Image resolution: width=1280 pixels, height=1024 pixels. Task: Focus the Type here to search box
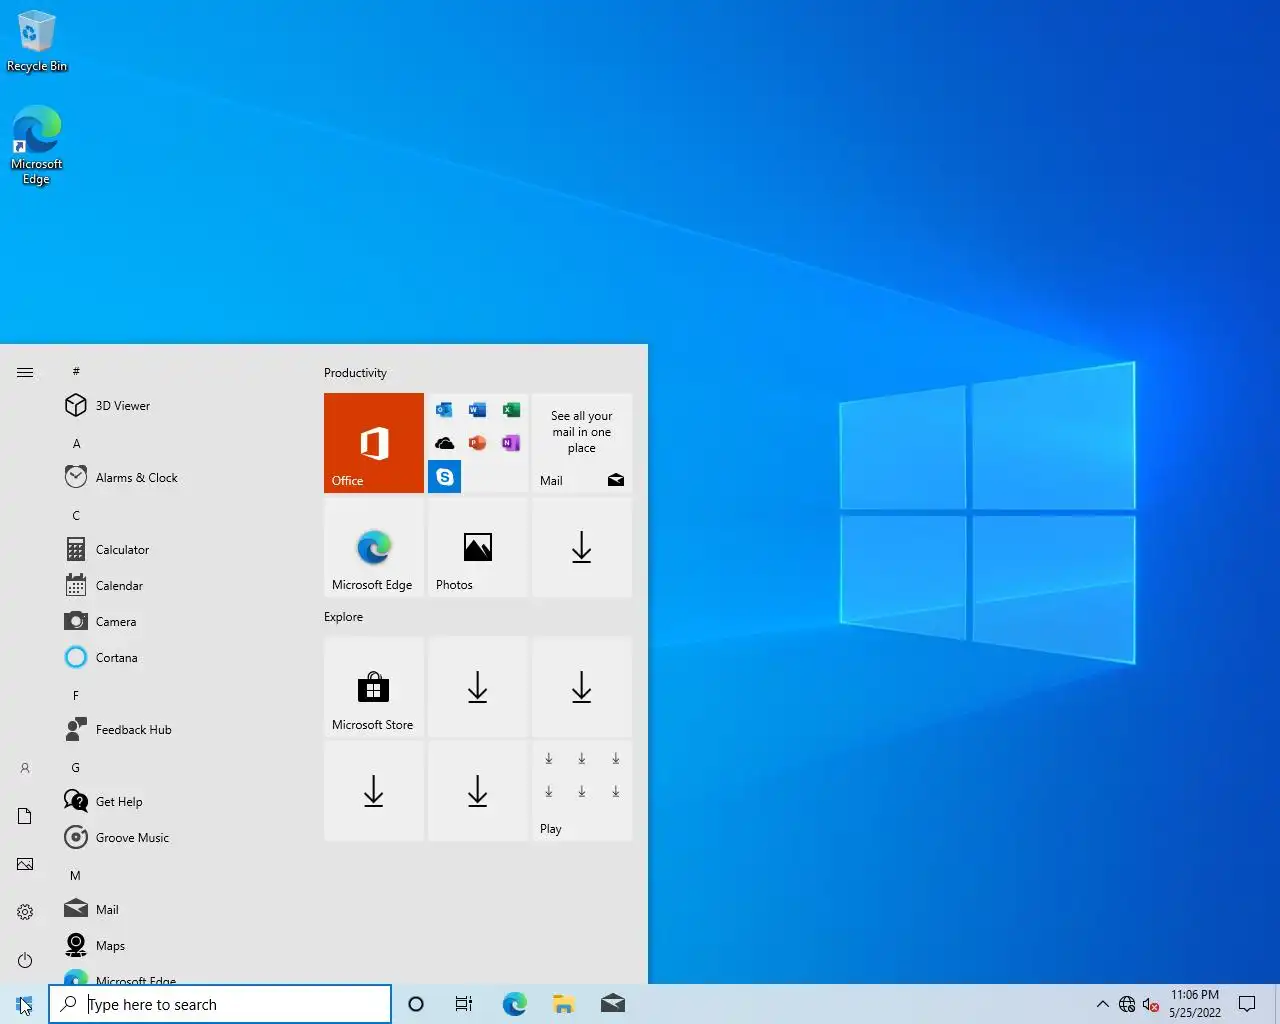point(220,1004)
